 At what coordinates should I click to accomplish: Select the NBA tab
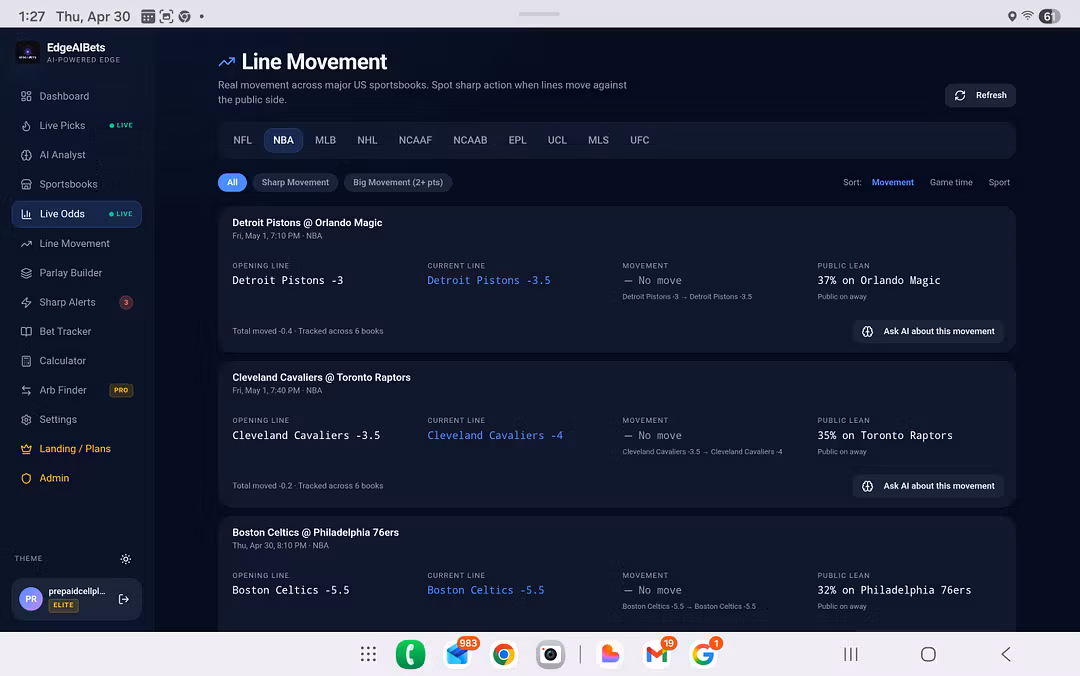coord(283,140)
